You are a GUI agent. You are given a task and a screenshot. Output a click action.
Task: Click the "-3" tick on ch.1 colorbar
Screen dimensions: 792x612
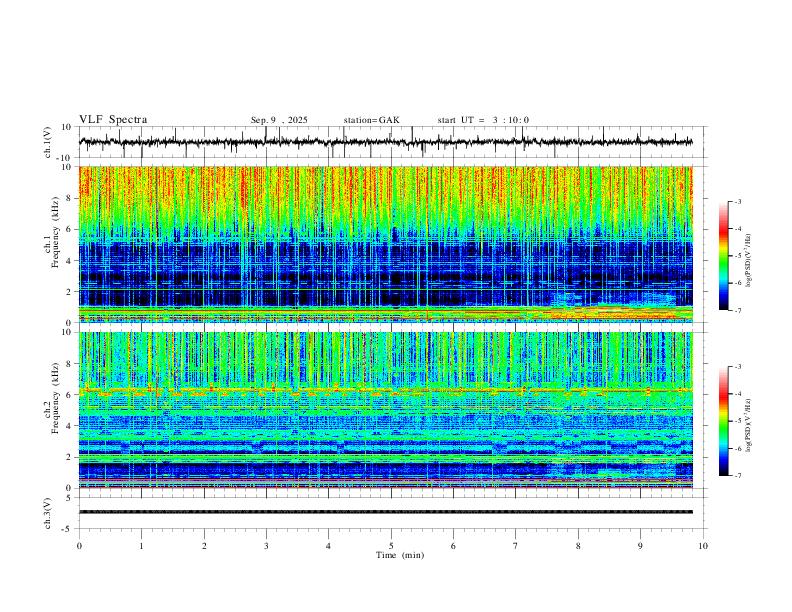pyautogui.click(x=738, y=201)
